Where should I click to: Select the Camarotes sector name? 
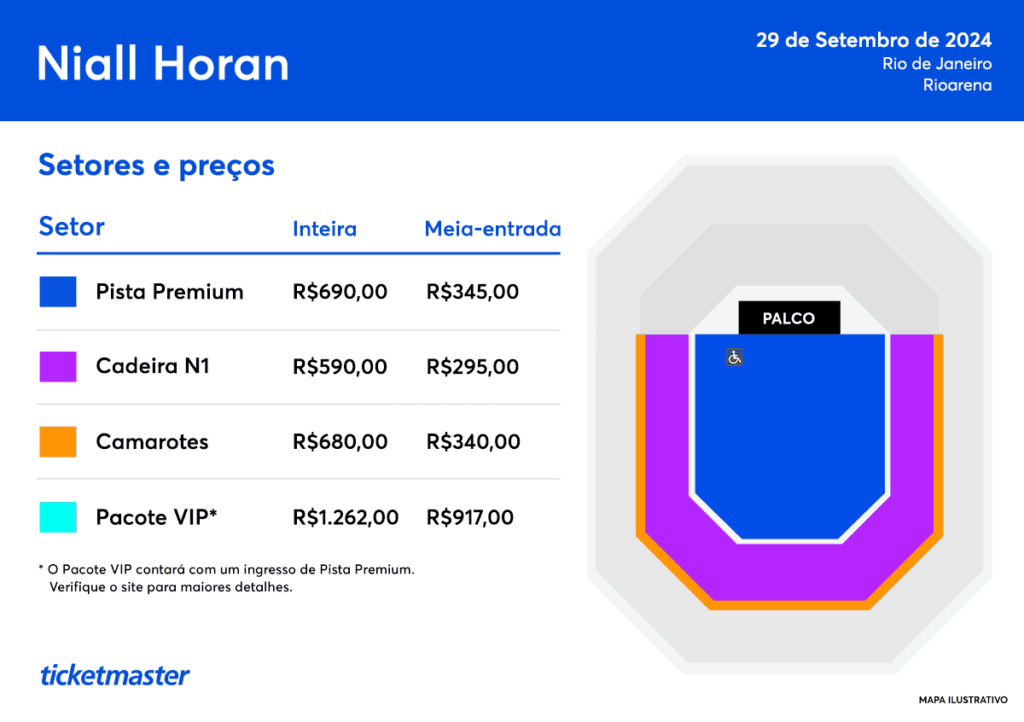(x=152, y=442)
